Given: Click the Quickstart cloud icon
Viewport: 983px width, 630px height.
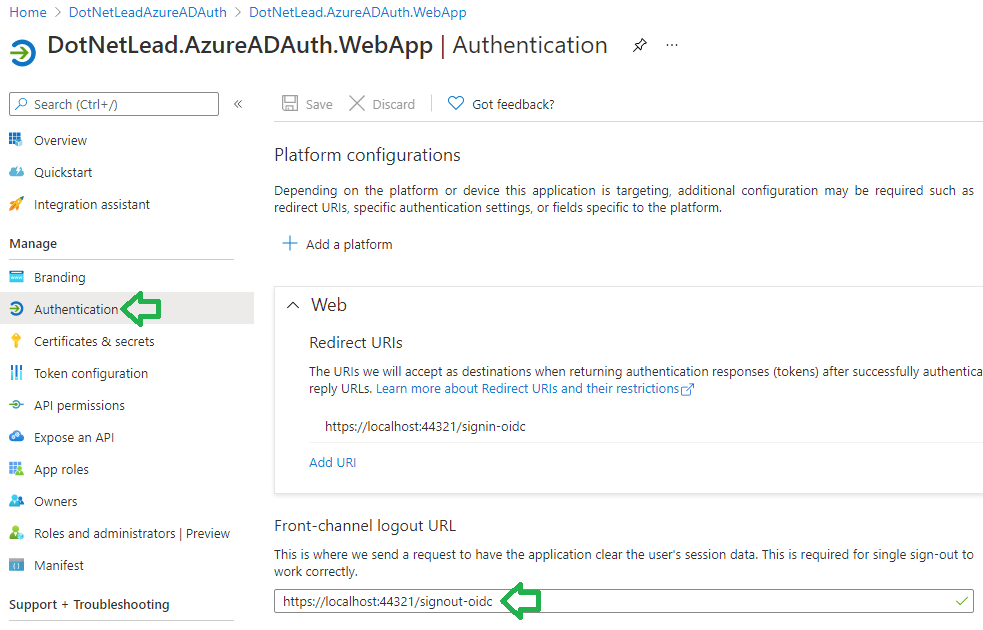Looking at the screenshot, I should click(16, 172).
